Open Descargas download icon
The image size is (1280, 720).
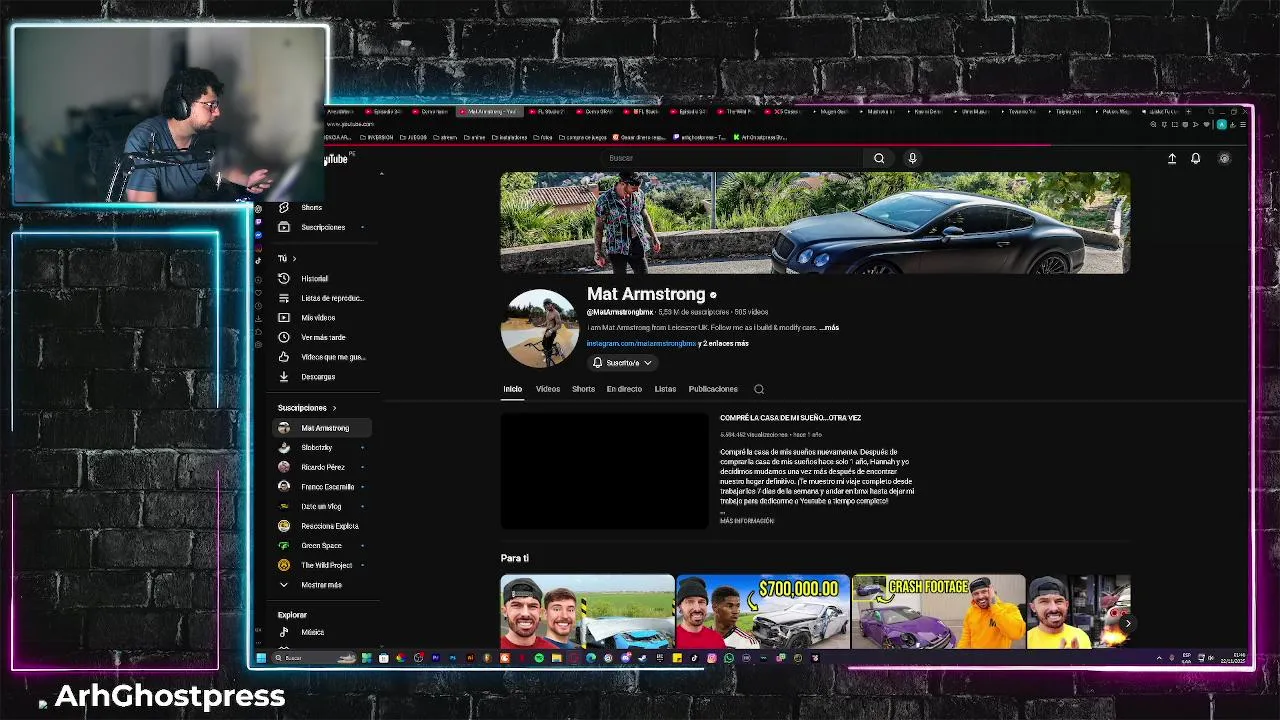pyautogui.click(x=284, y=376)
